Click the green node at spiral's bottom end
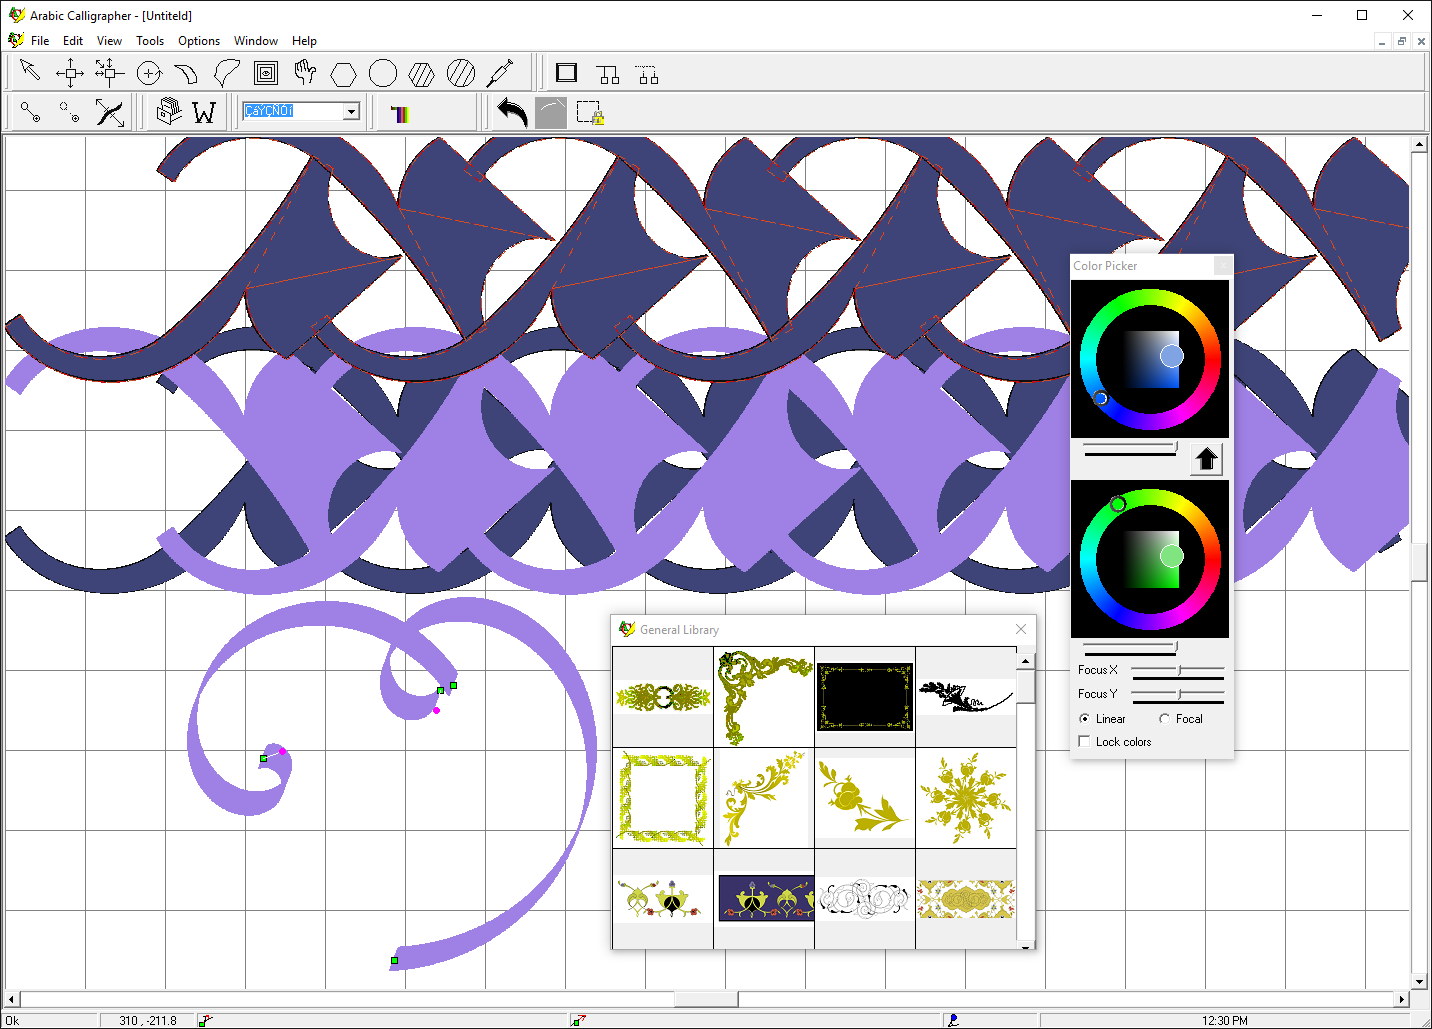Image resolution: width=1432 pixels, height=1029 pixels. [x=395, y=960]
